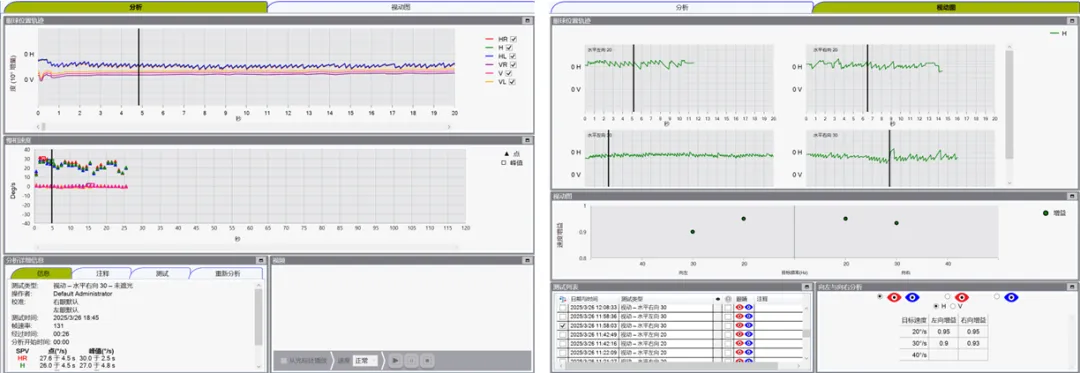Screen dimensions: 1080x373
Task: Click the 0.9 left gain cell for 30°/s
Action: coord(943,343)
